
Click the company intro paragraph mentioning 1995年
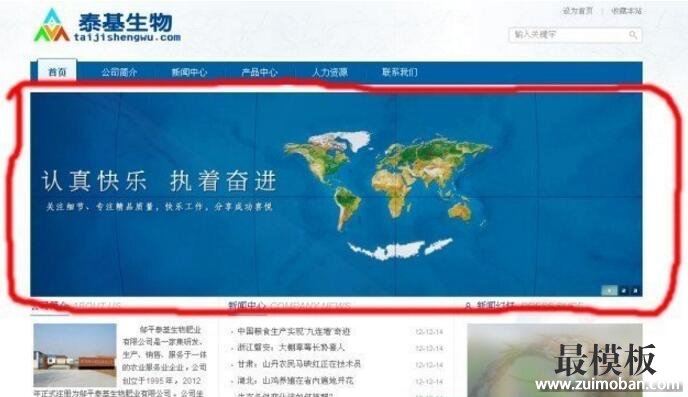[164, 361]
